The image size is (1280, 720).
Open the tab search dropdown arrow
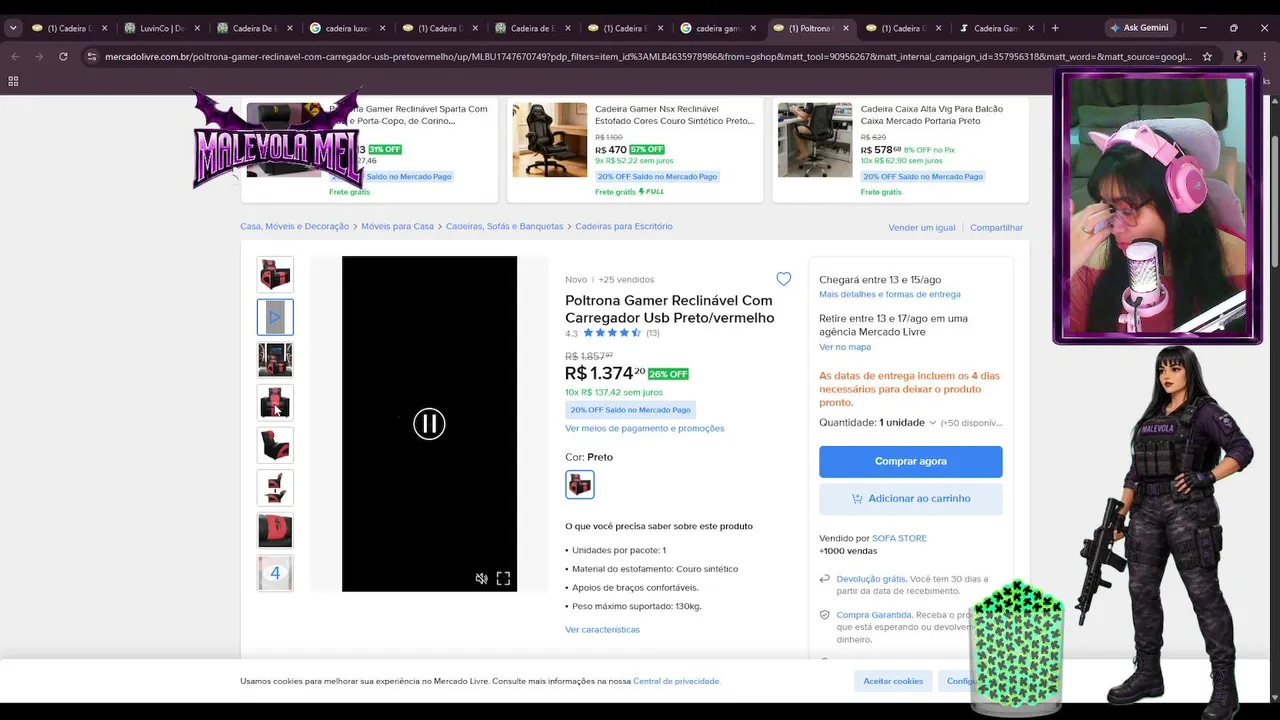pos(13,28)
